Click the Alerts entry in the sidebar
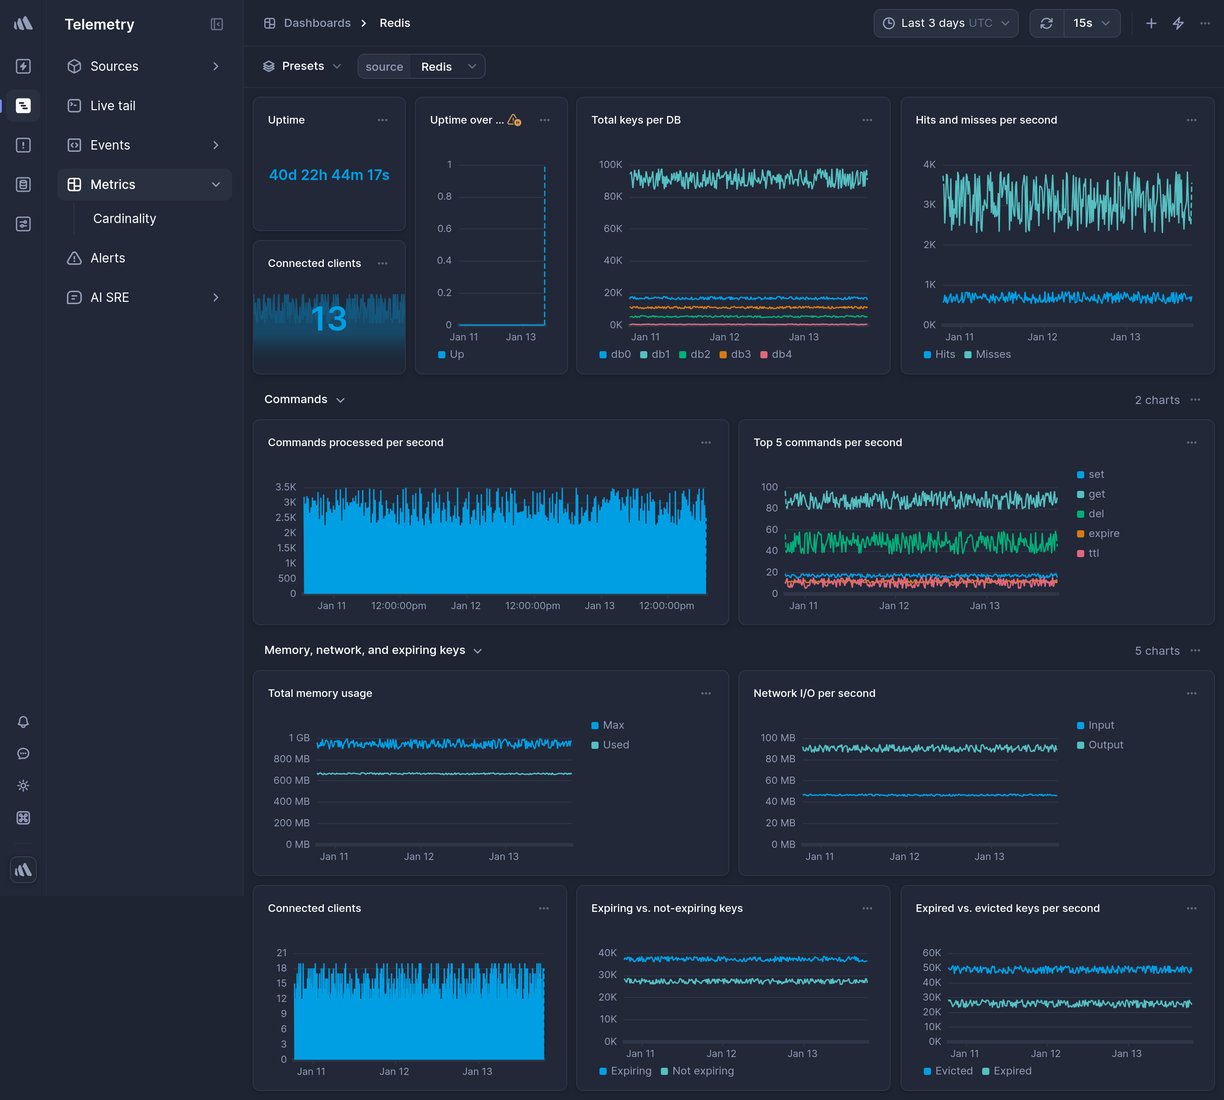Image resolution: width=1224 pixels, height=1100 pixels. coord(107,257)
